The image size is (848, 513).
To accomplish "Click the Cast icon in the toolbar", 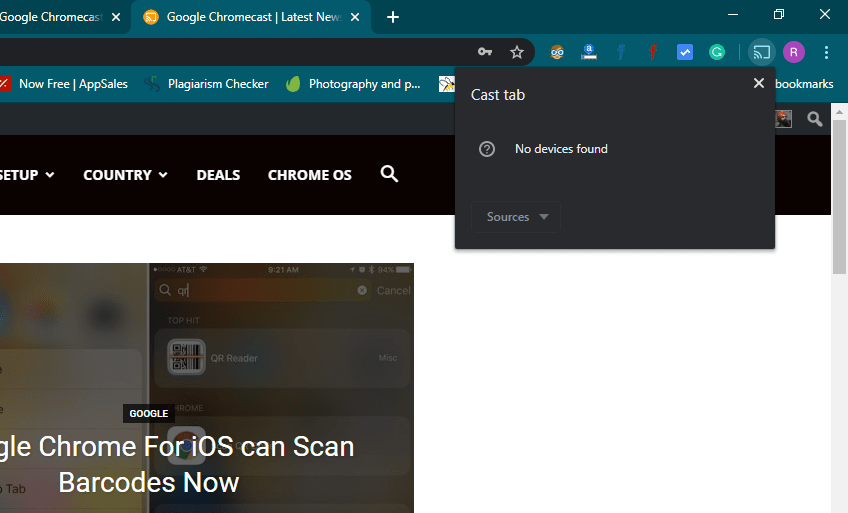I will click(761, 52).
